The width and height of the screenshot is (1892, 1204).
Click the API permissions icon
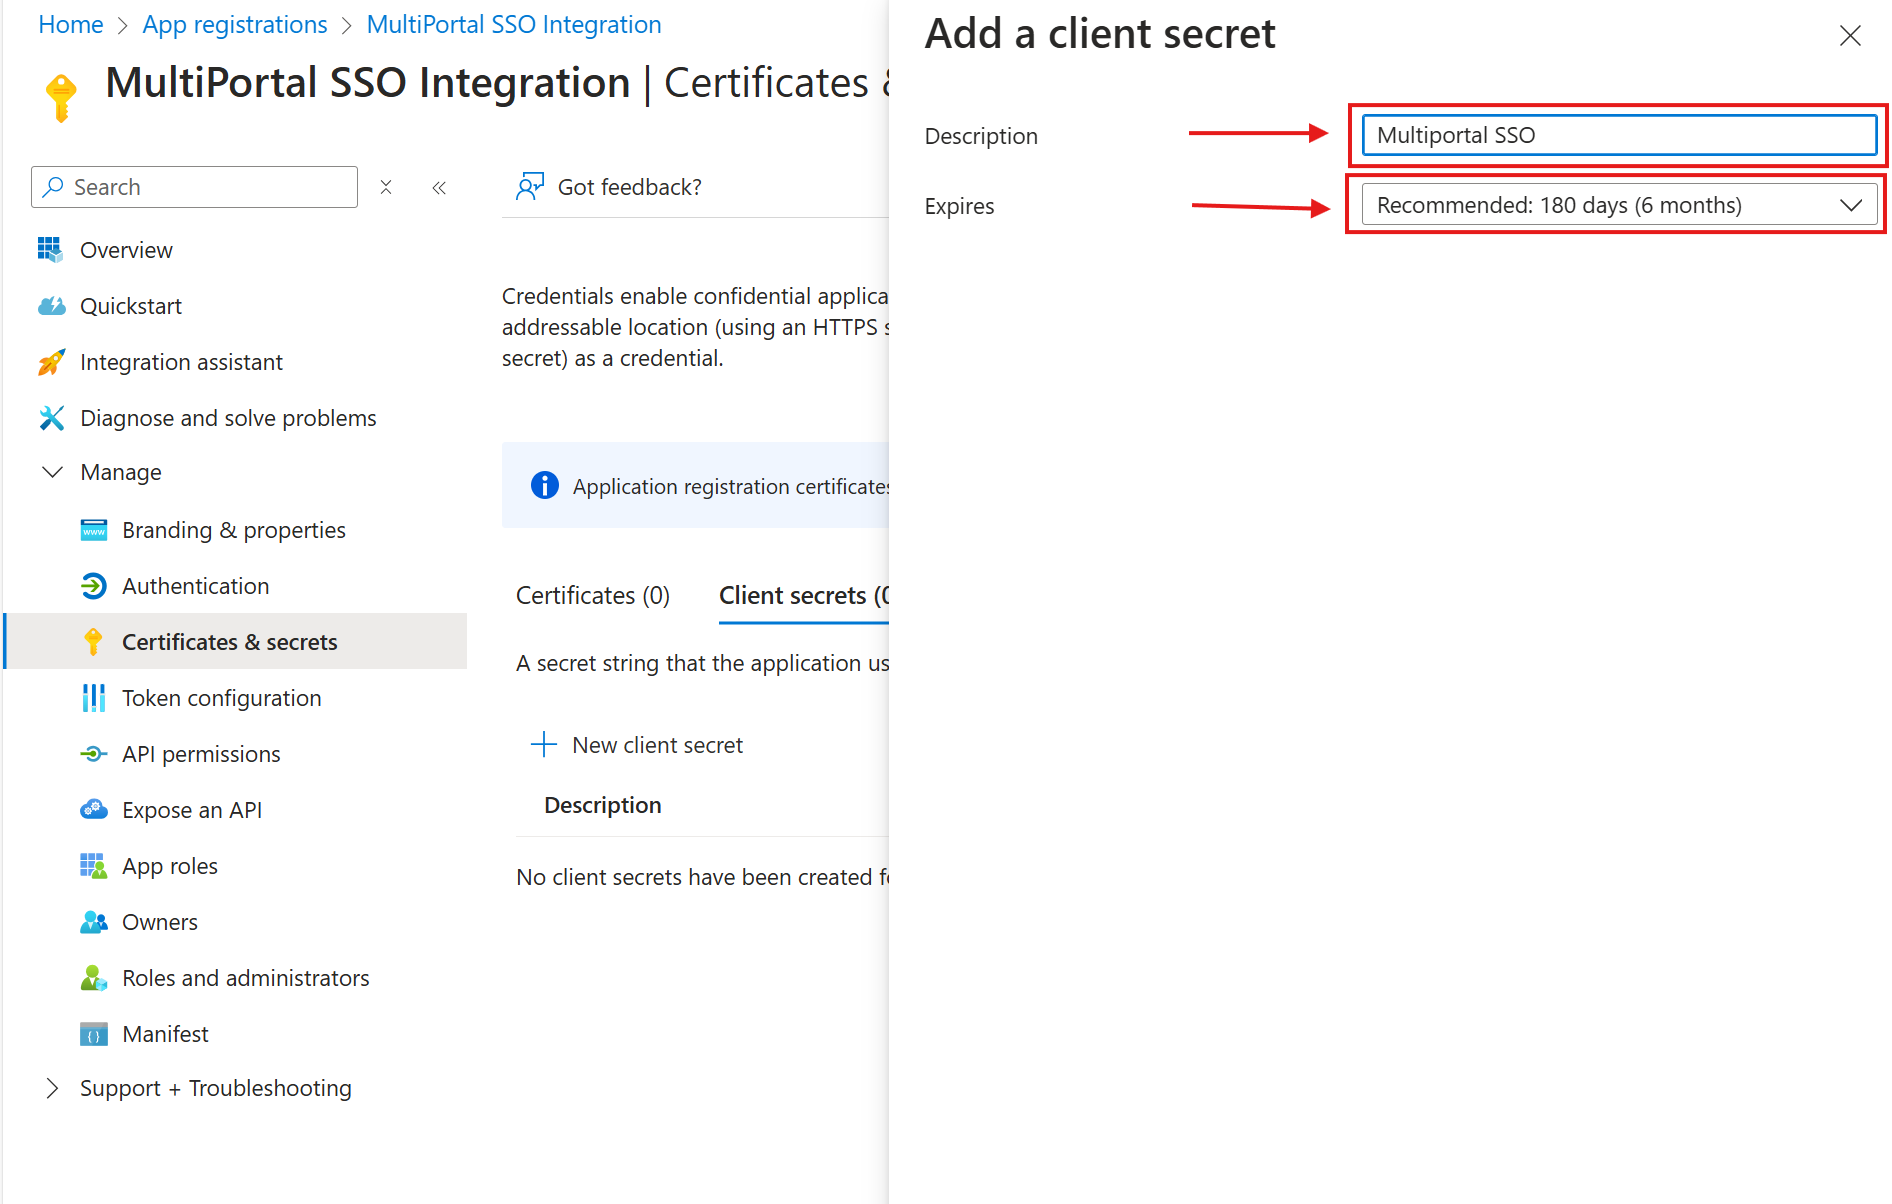point(93,754)
